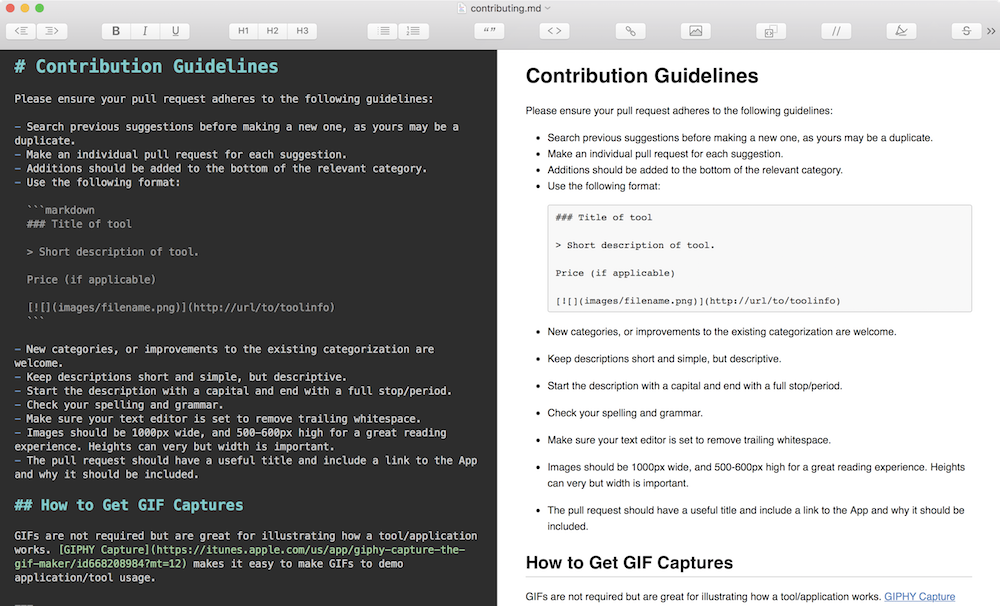Screen dimensions: 1000x606
Task: Apply italic formatting with the I button
Action: (x=145, y=31)
